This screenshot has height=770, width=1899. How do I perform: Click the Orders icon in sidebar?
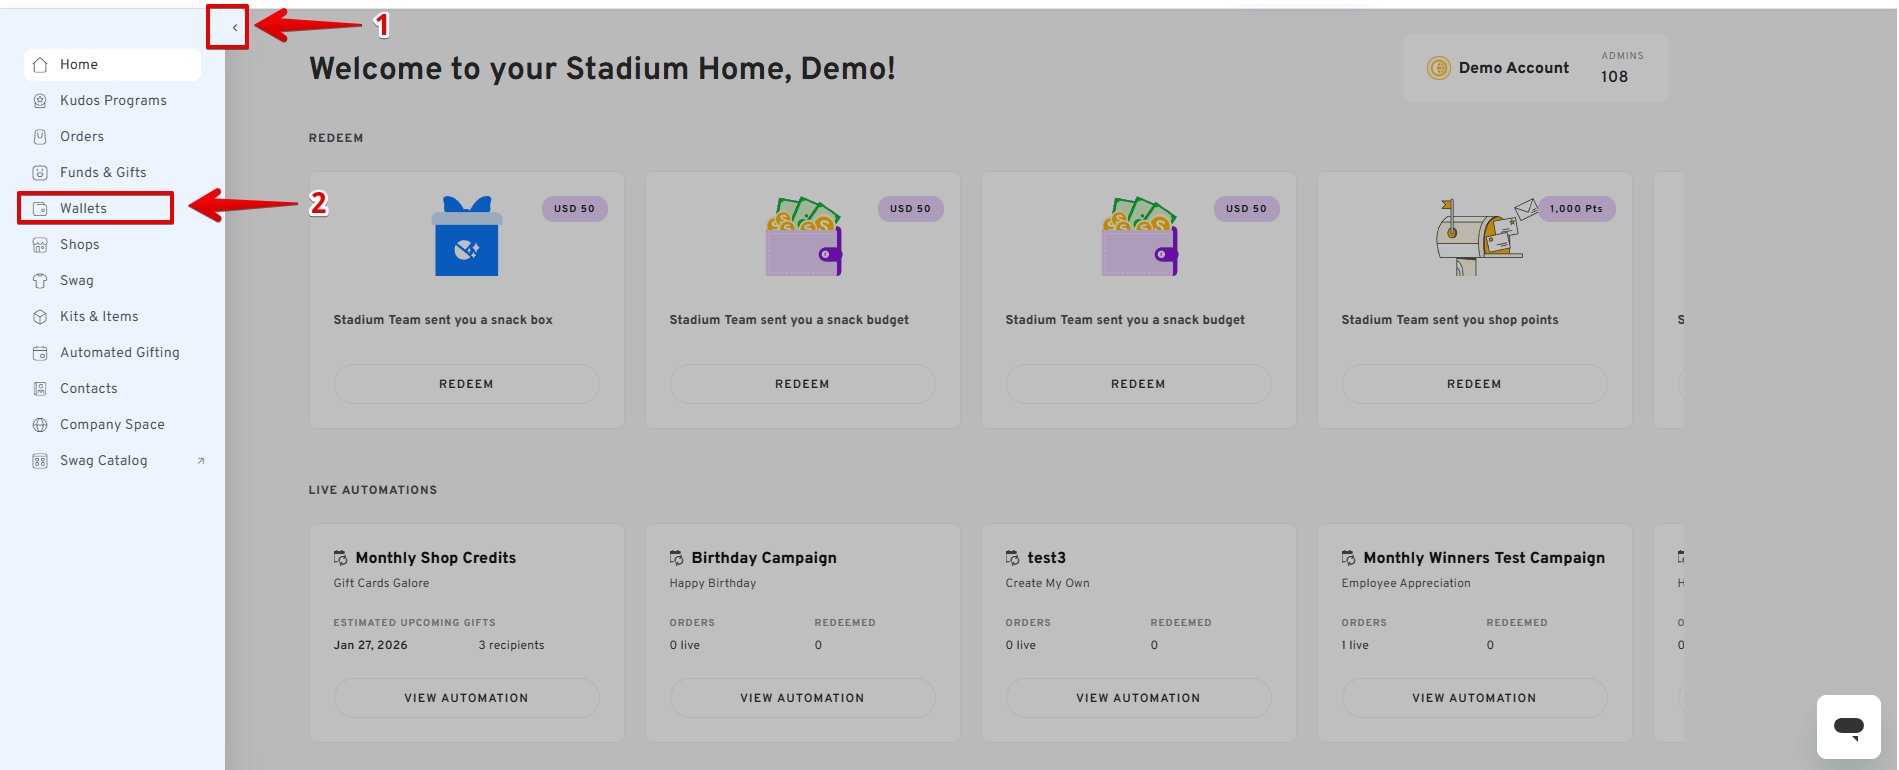[x=40, y=137]
